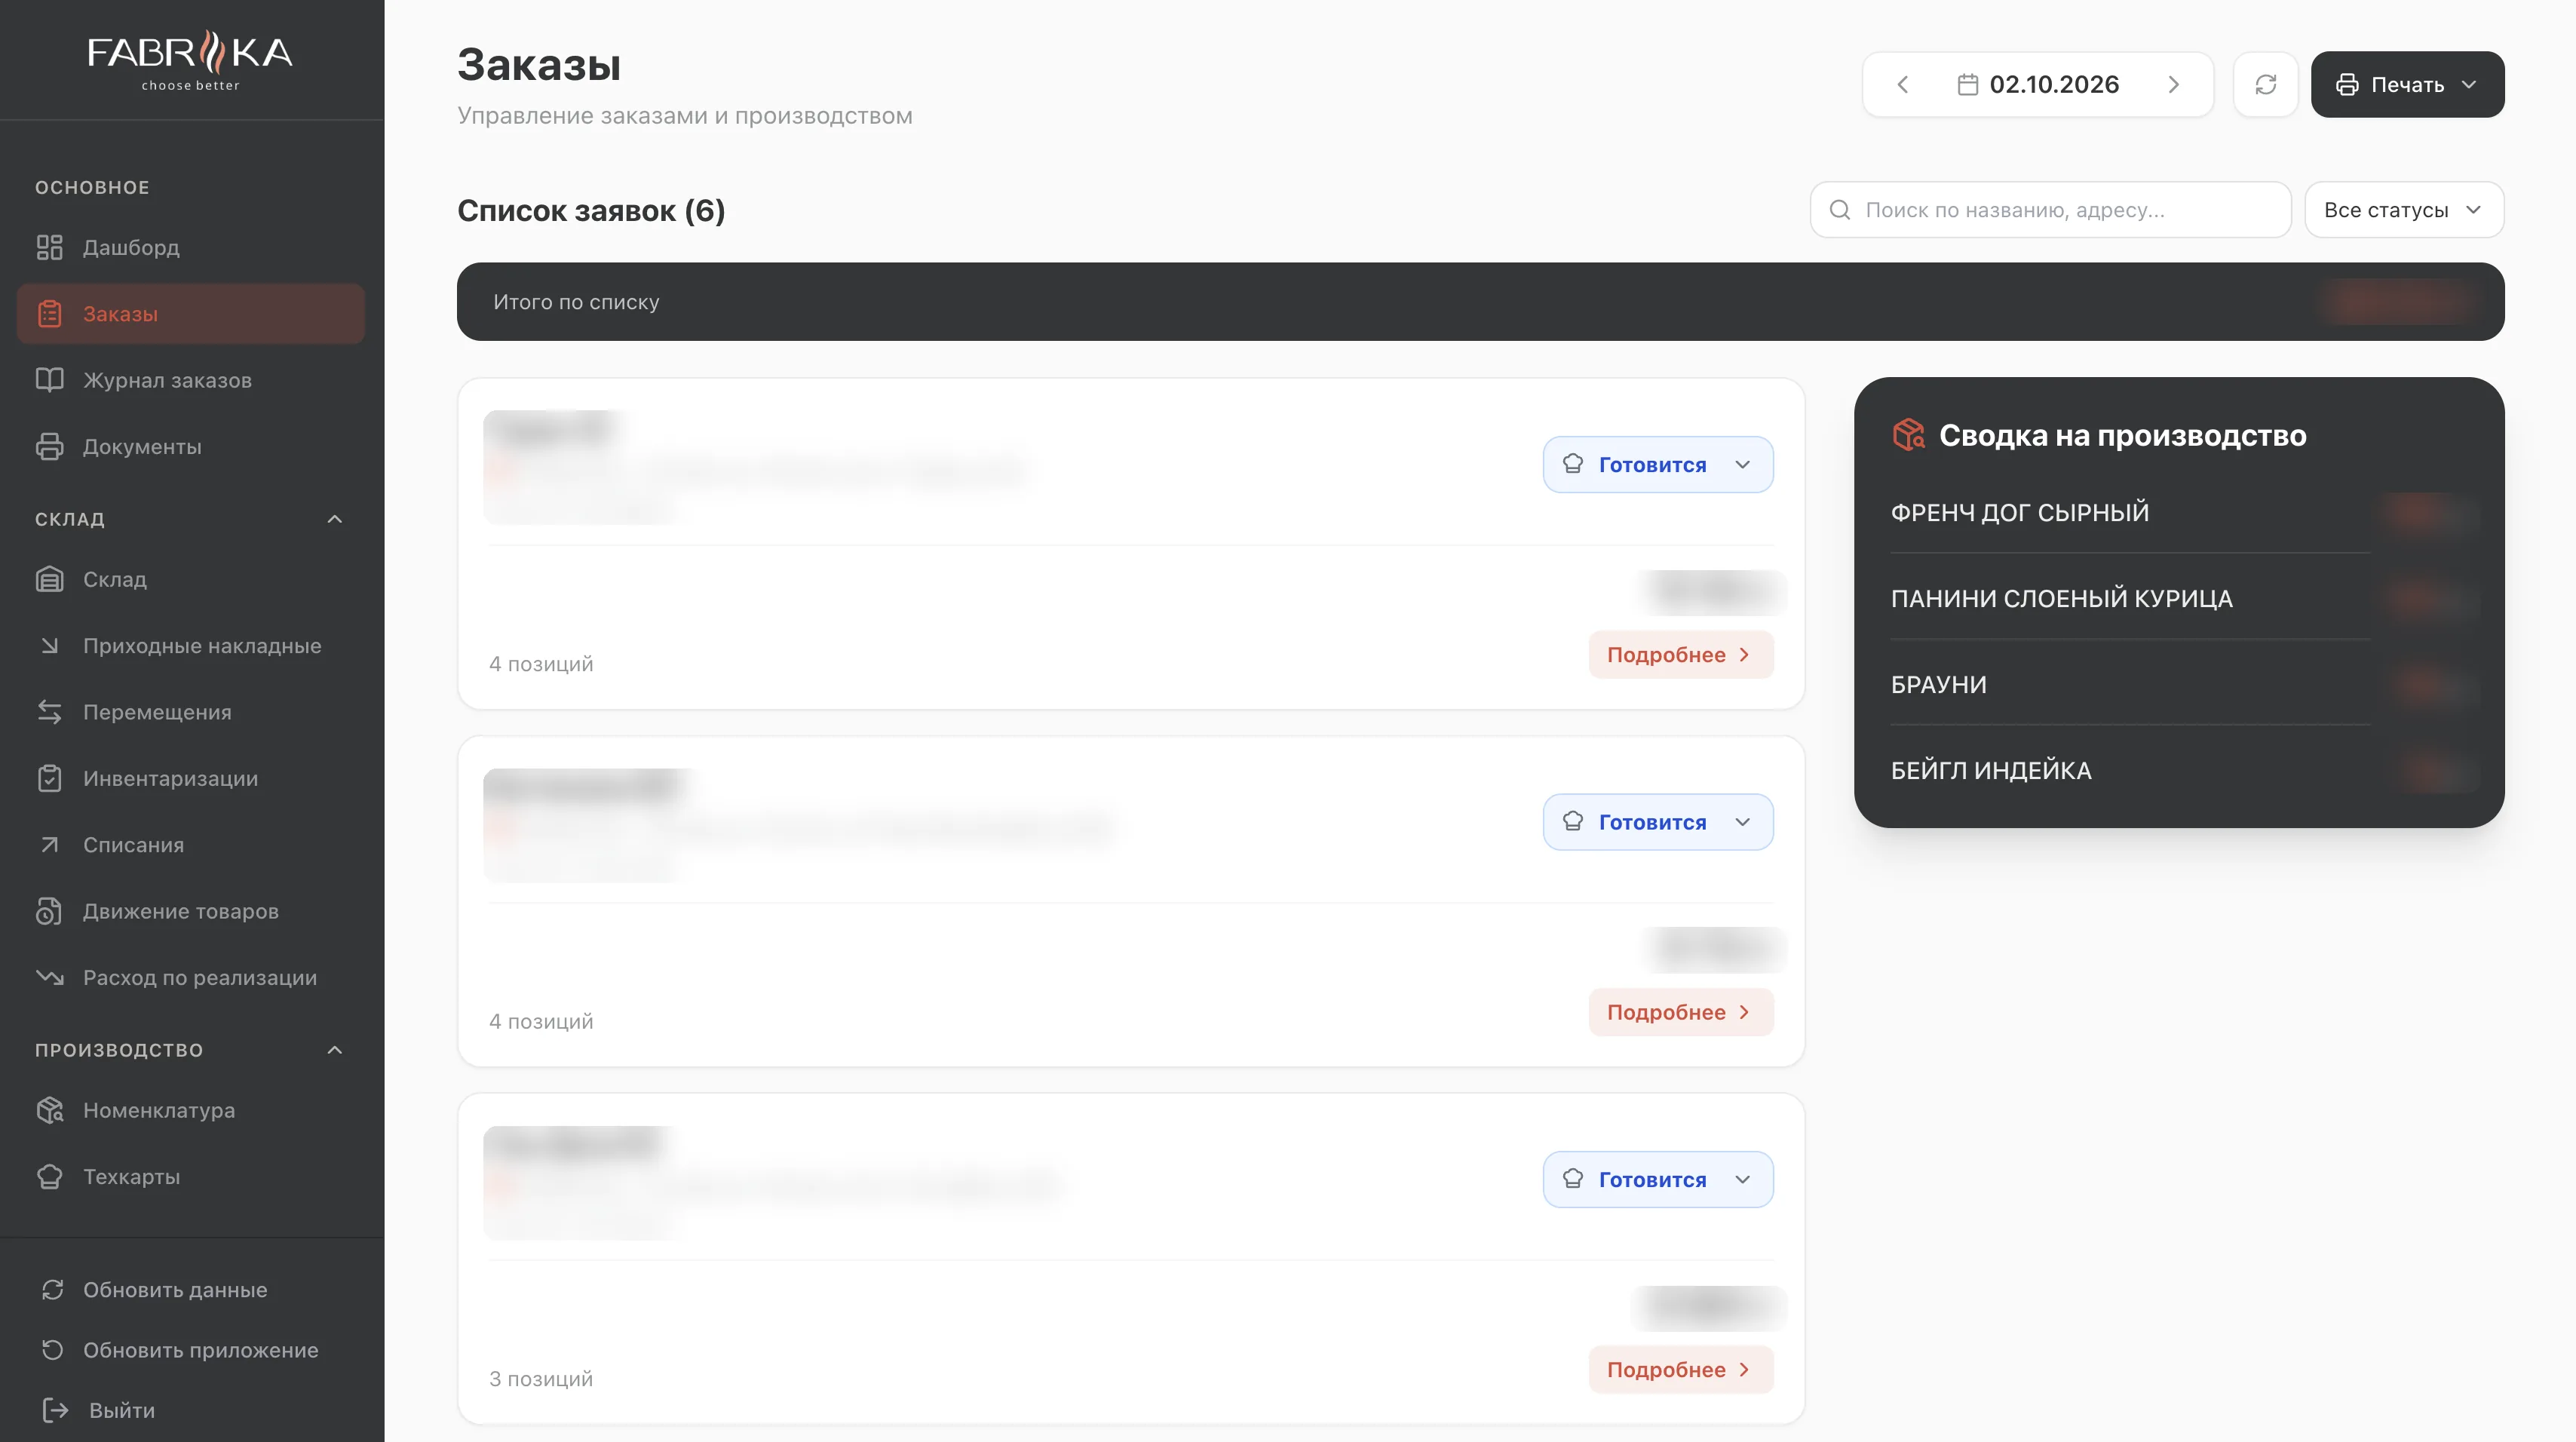Click the БЕЙГЛ ИНДЕЙКА summary row
This screenshot has height=1442, width=2576.
2180,770
